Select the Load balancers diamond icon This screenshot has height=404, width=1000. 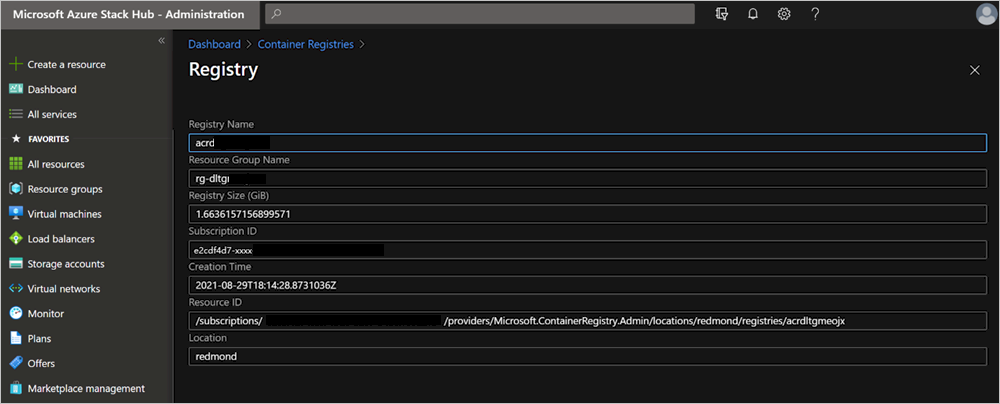[16, 239]
